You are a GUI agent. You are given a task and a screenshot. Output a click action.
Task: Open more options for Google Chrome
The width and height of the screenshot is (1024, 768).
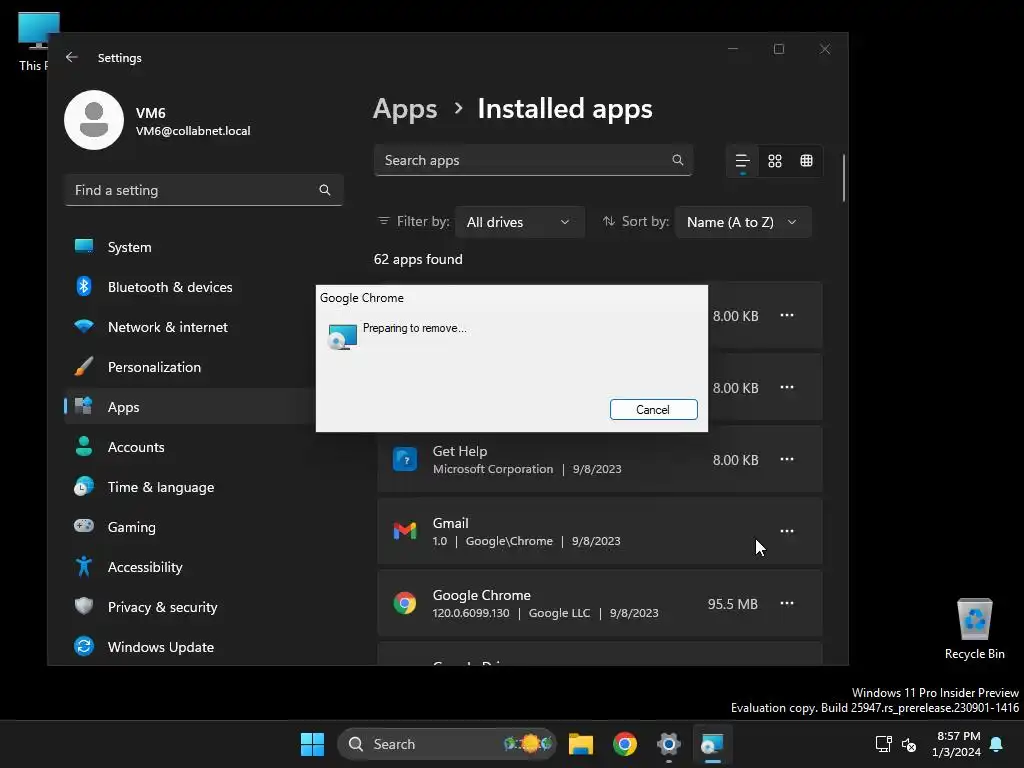(x=787, y=603)
